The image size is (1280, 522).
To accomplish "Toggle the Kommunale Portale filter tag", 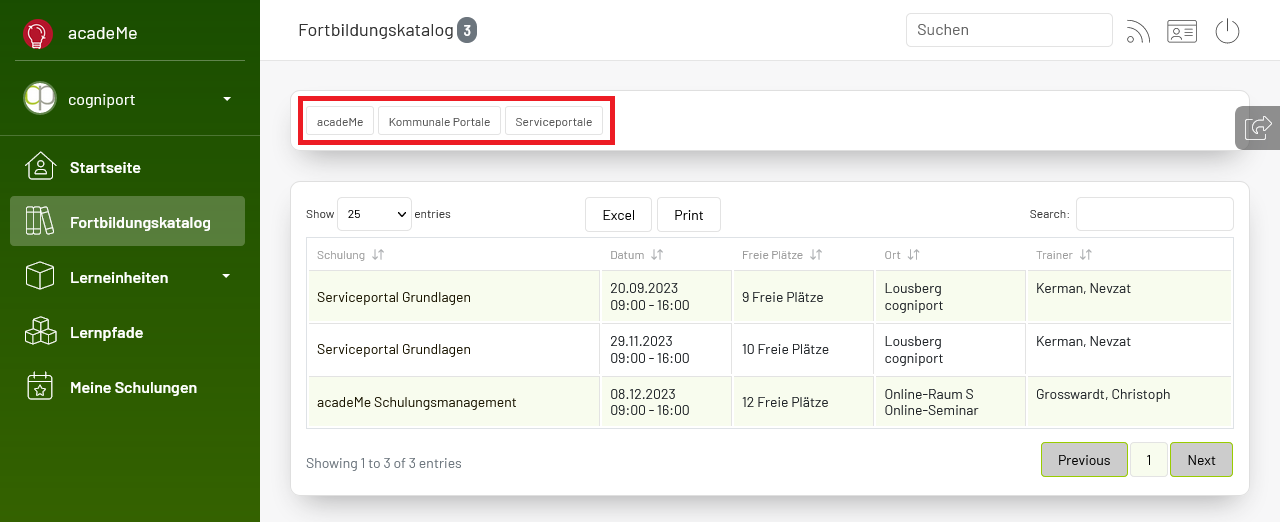I will (x=439, y=121).
